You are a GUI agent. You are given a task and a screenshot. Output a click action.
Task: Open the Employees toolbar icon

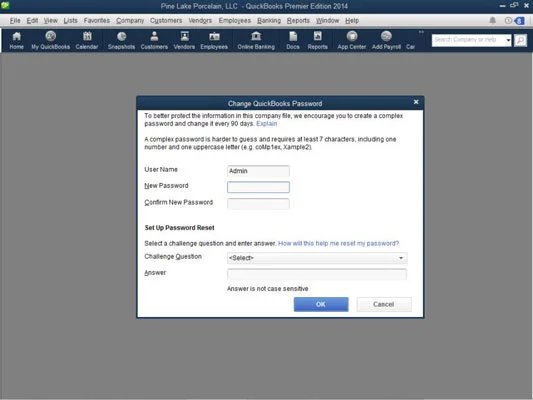(214, 40)
